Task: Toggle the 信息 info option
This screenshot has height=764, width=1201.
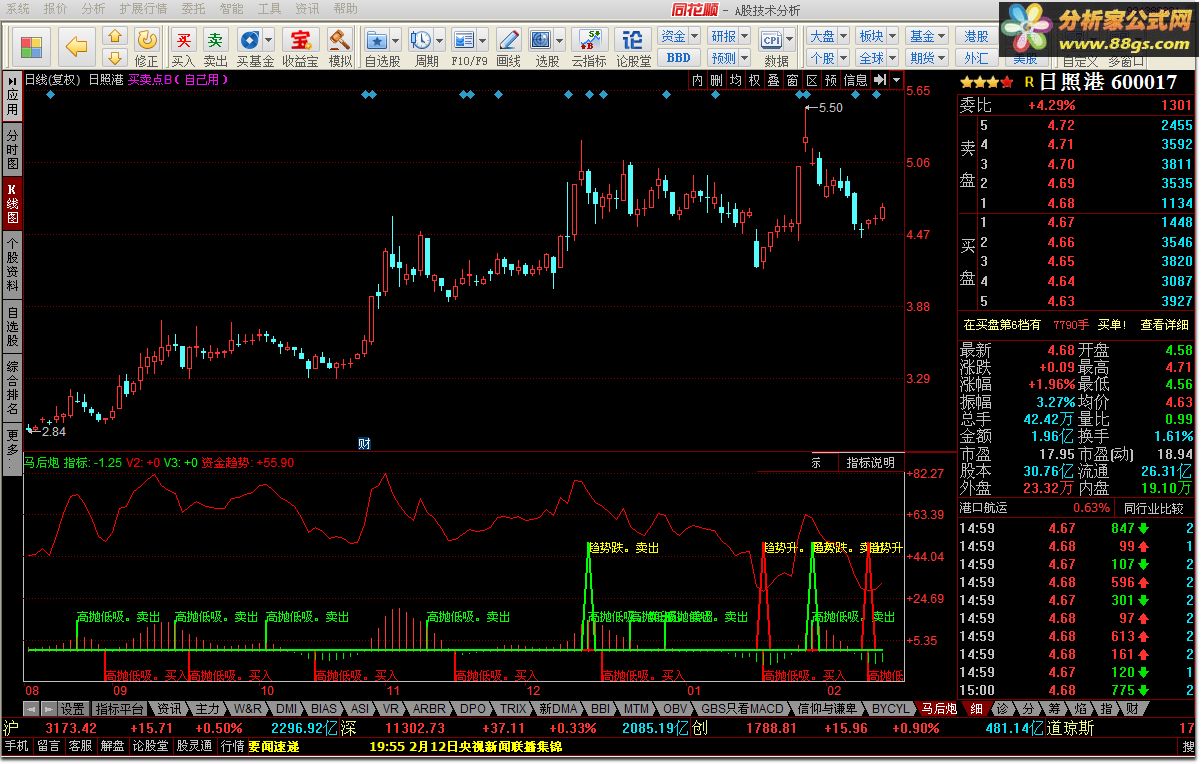Action: click(855, 80)
